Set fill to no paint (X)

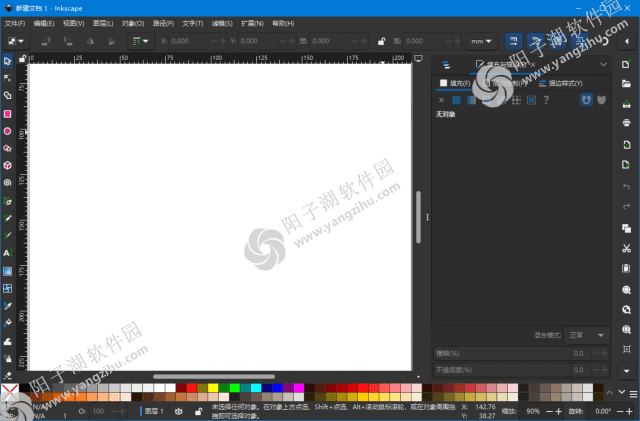pyautogui.click(x=441, y=100)
